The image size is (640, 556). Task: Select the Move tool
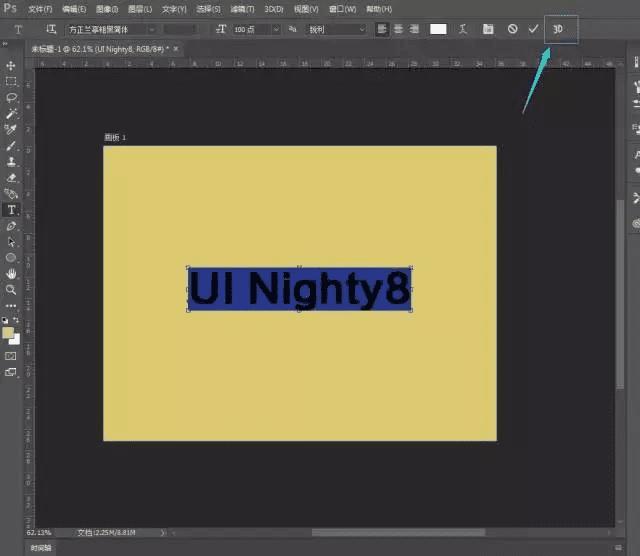(x=12, y=66)
